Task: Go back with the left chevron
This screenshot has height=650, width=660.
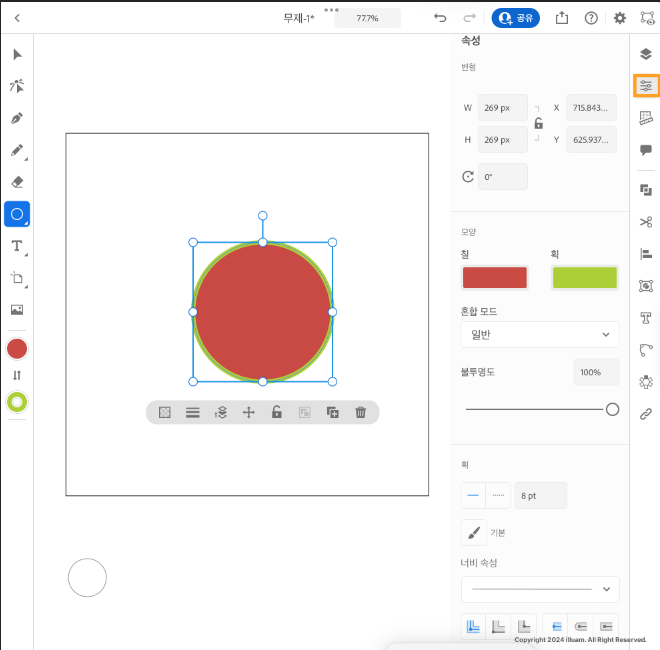Action: (17, 18)
